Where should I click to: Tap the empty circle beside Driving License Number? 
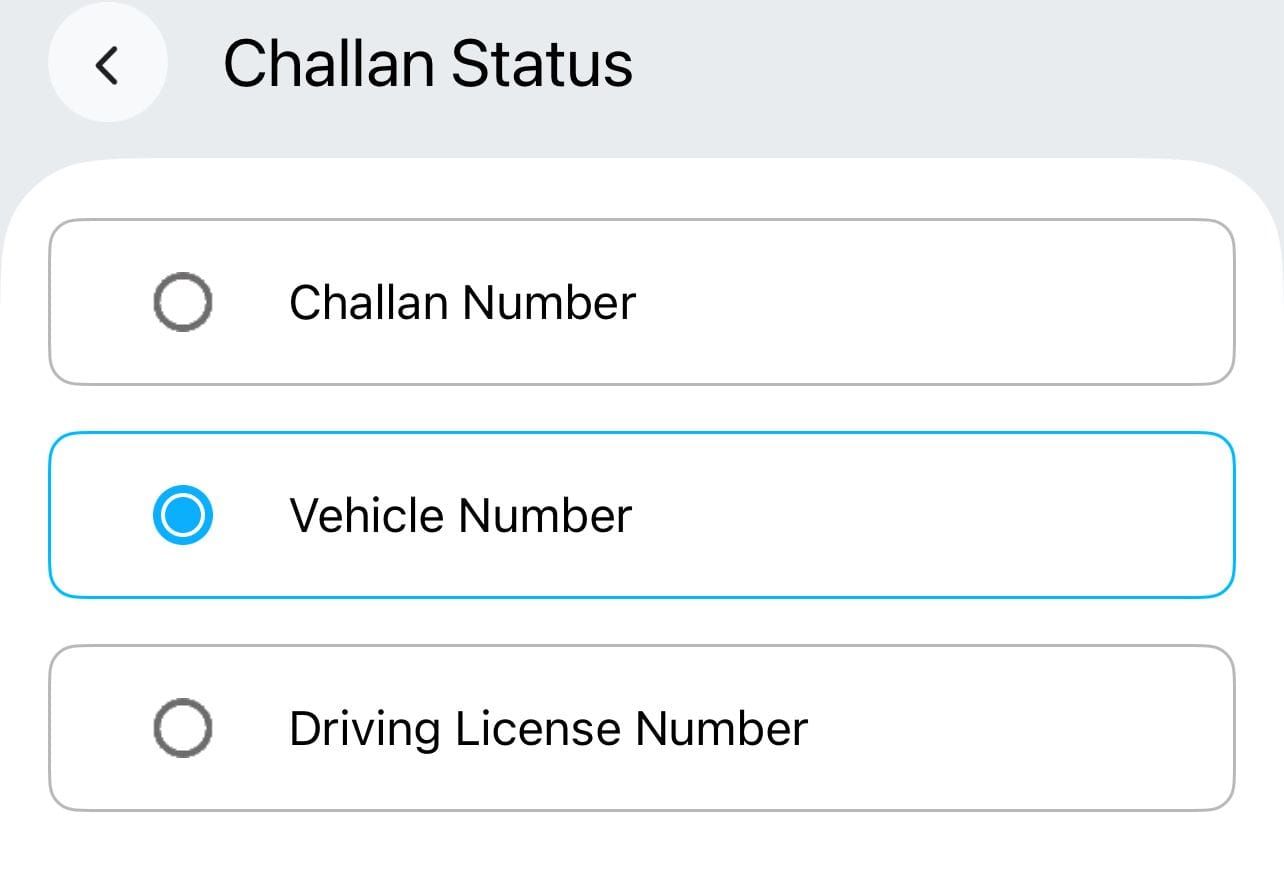[181, 728]
